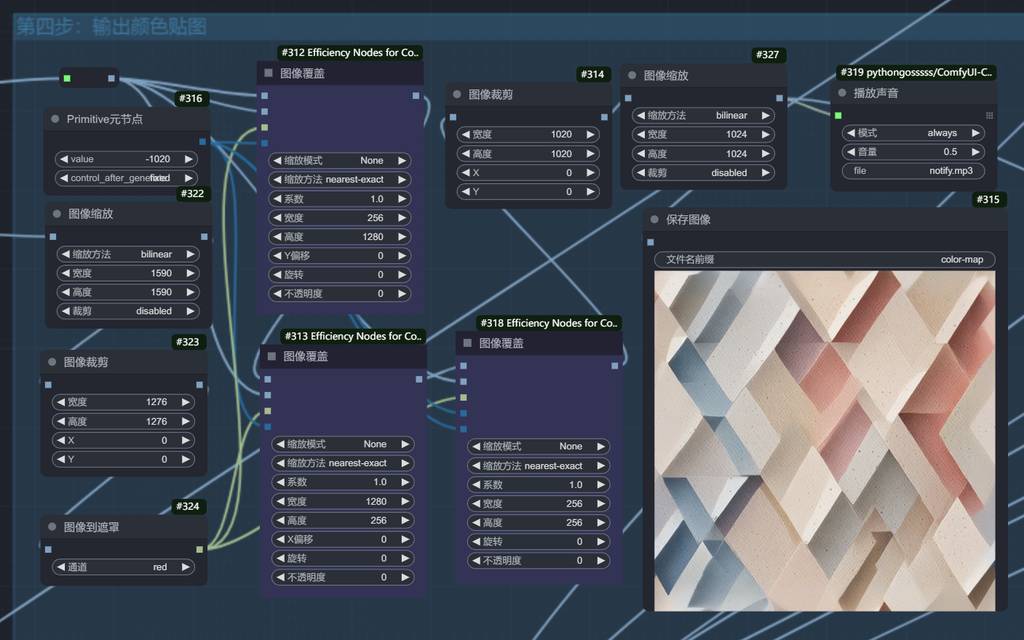Click the green socket on the small reroute node

pyautogui.click(x=67, y=78)
